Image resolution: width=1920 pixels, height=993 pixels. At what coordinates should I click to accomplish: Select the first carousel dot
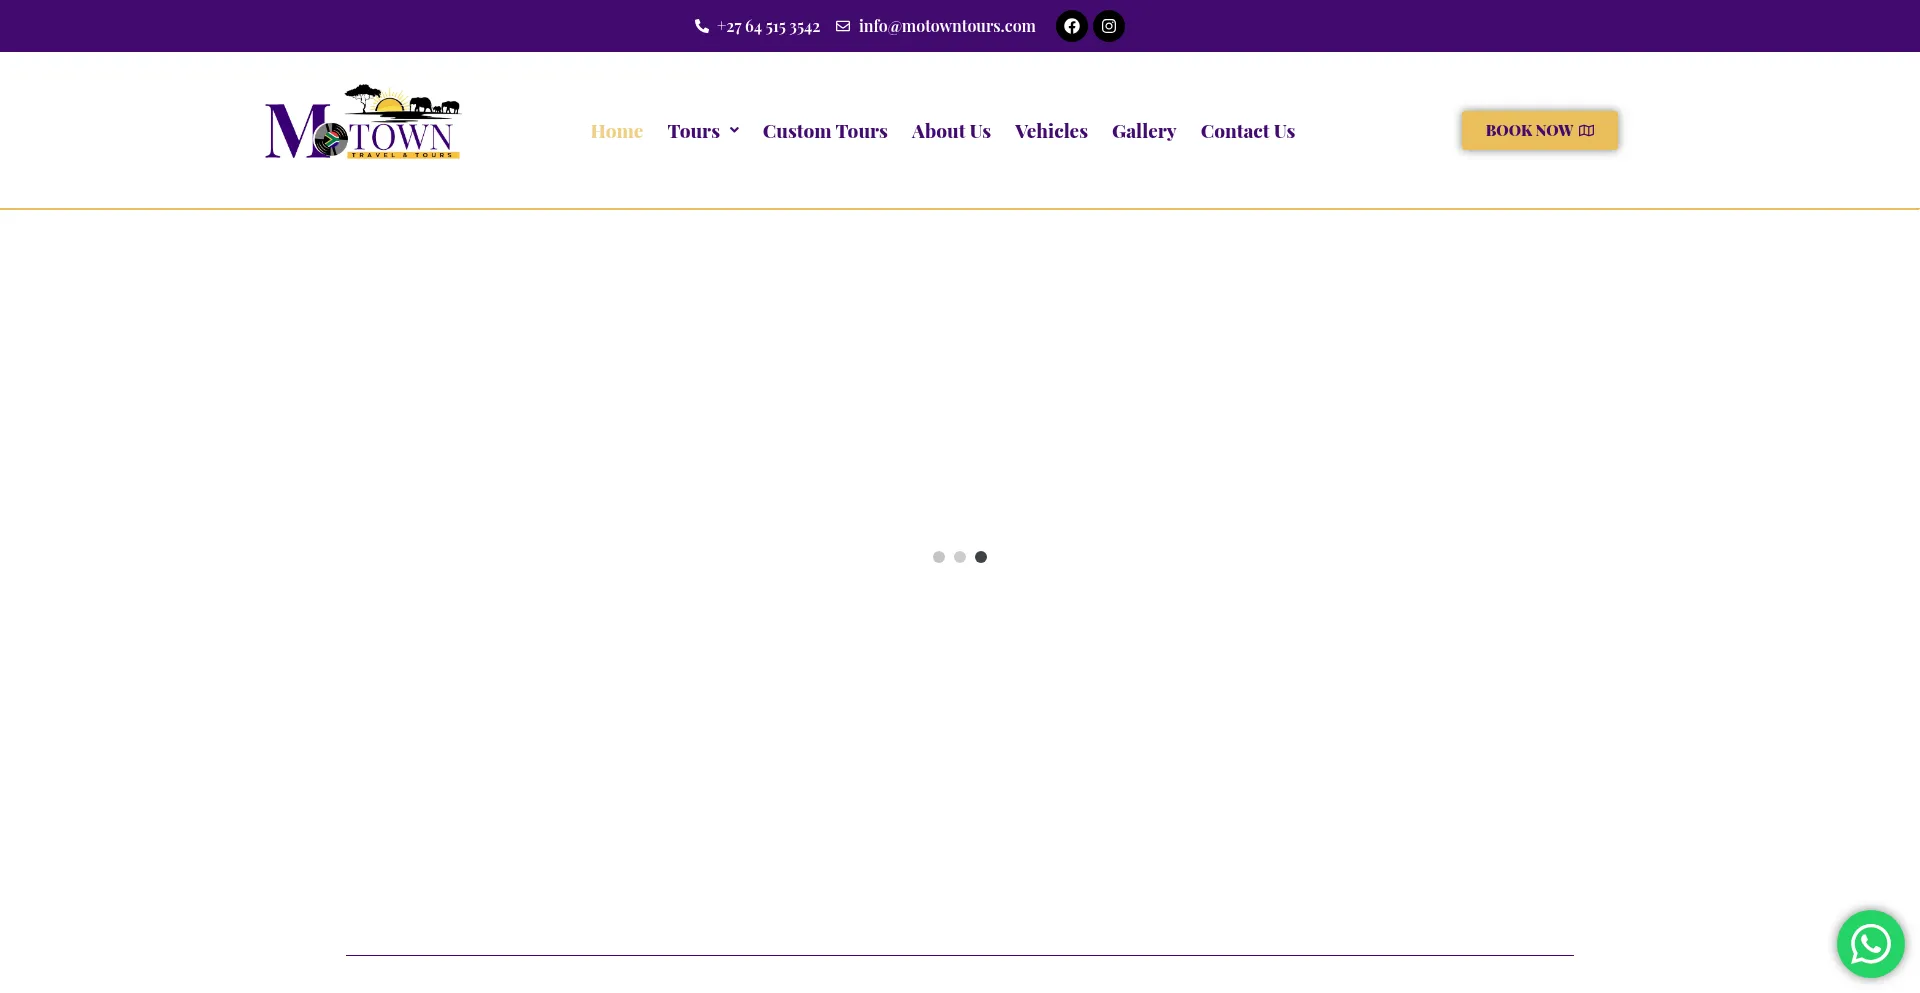click(939, 557)
